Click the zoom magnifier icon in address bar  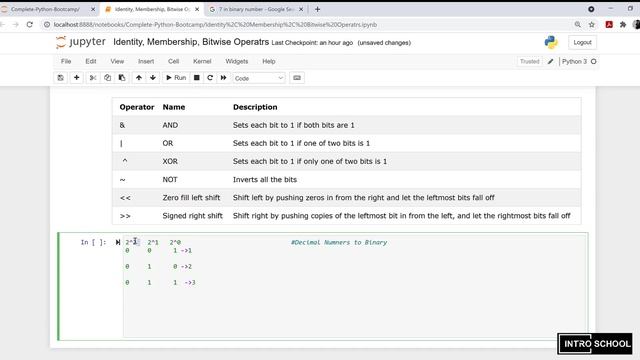pyautogui.click(x=578, y=24)
